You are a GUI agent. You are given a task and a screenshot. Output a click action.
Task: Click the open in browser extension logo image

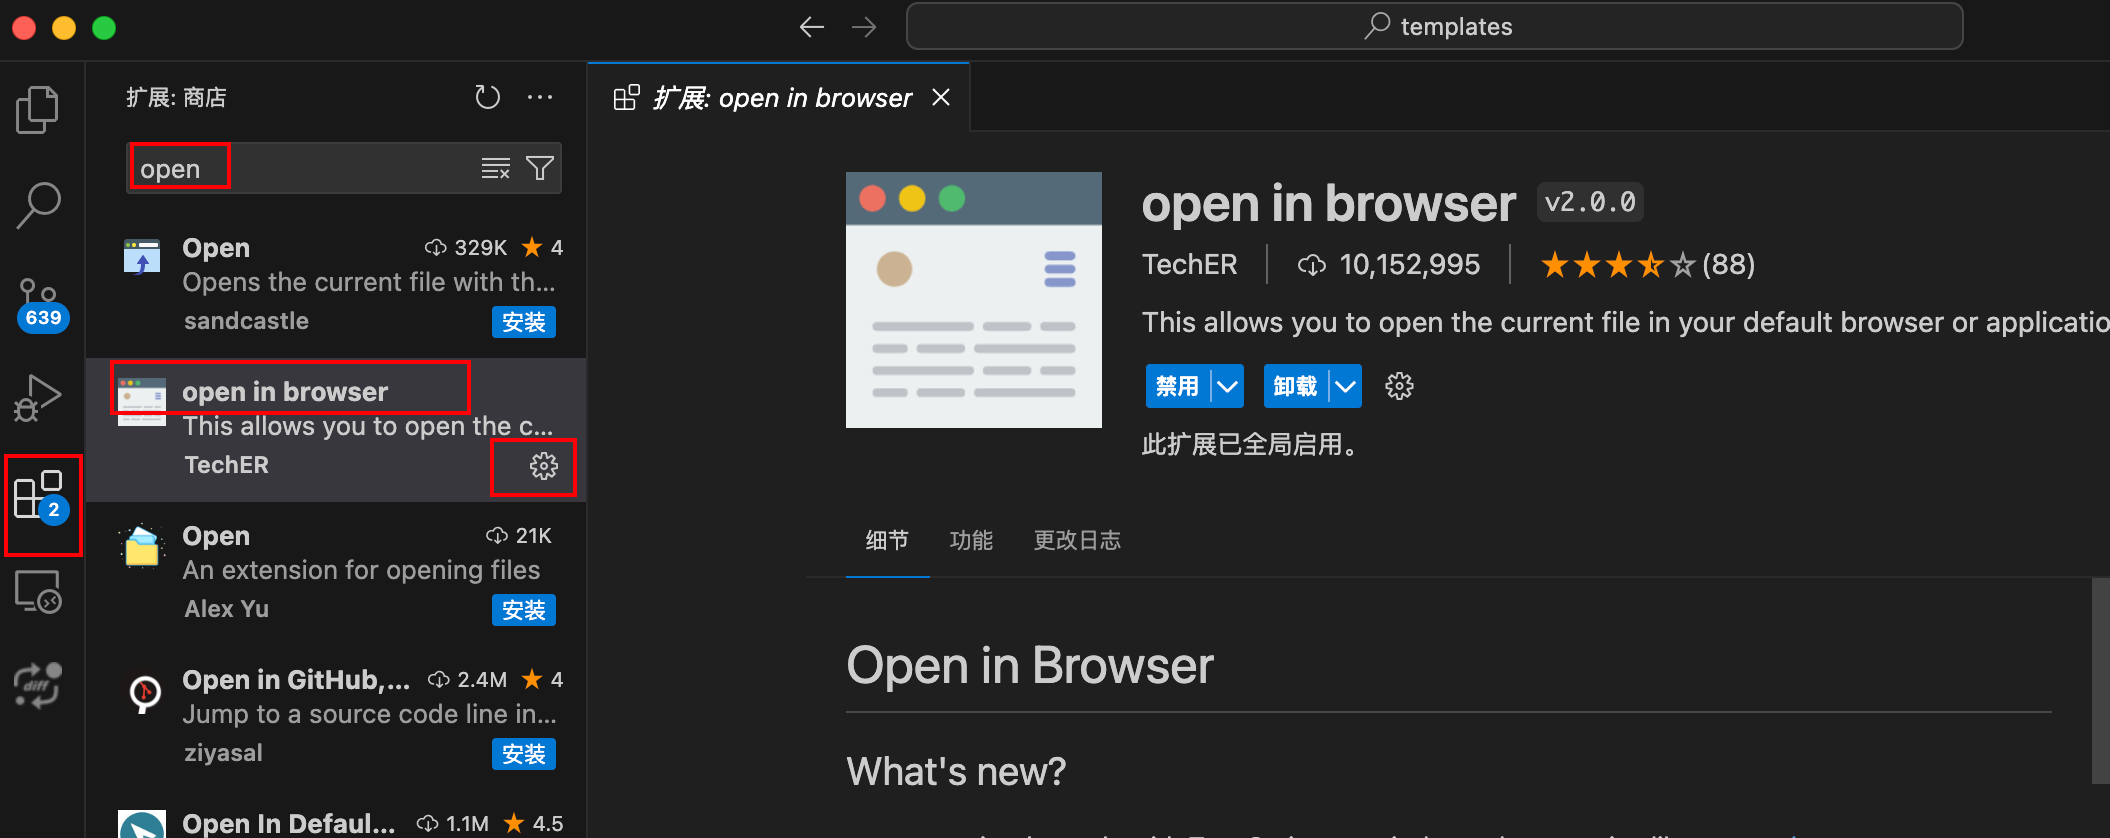(974, 300)
